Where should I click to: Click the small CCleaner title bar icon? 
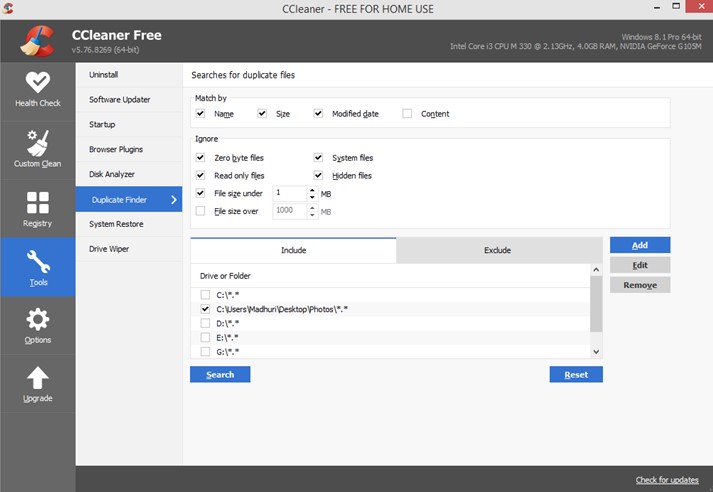(8, 8)
